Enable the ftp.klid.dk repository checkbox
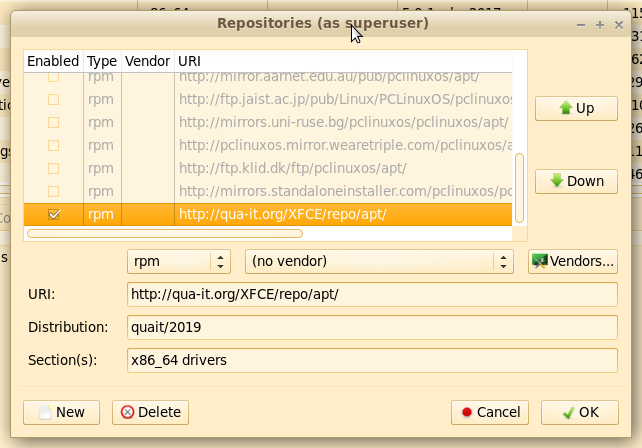Viewport: 642px width, 448px height. coord(54,168)
